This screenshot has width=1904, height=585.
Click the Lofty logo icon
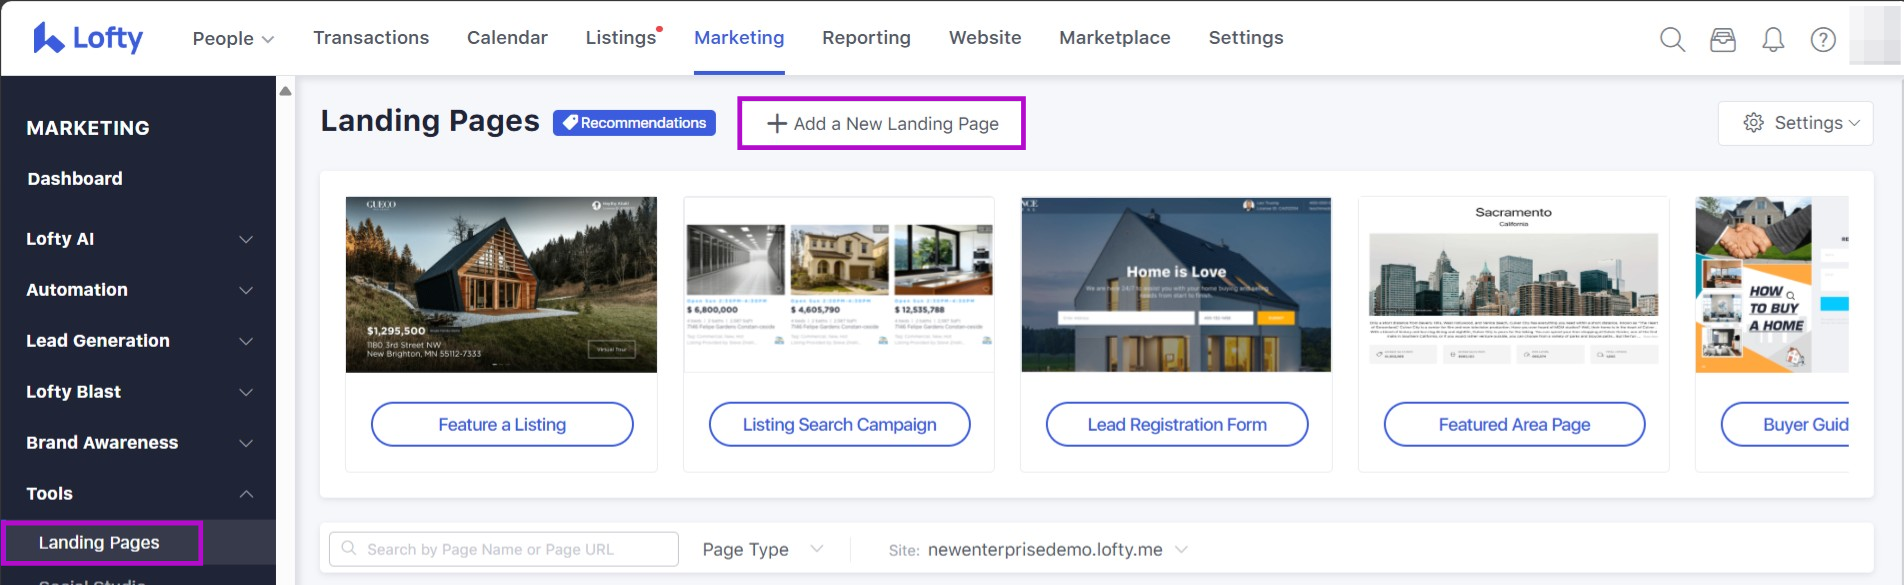click(49, 38)
